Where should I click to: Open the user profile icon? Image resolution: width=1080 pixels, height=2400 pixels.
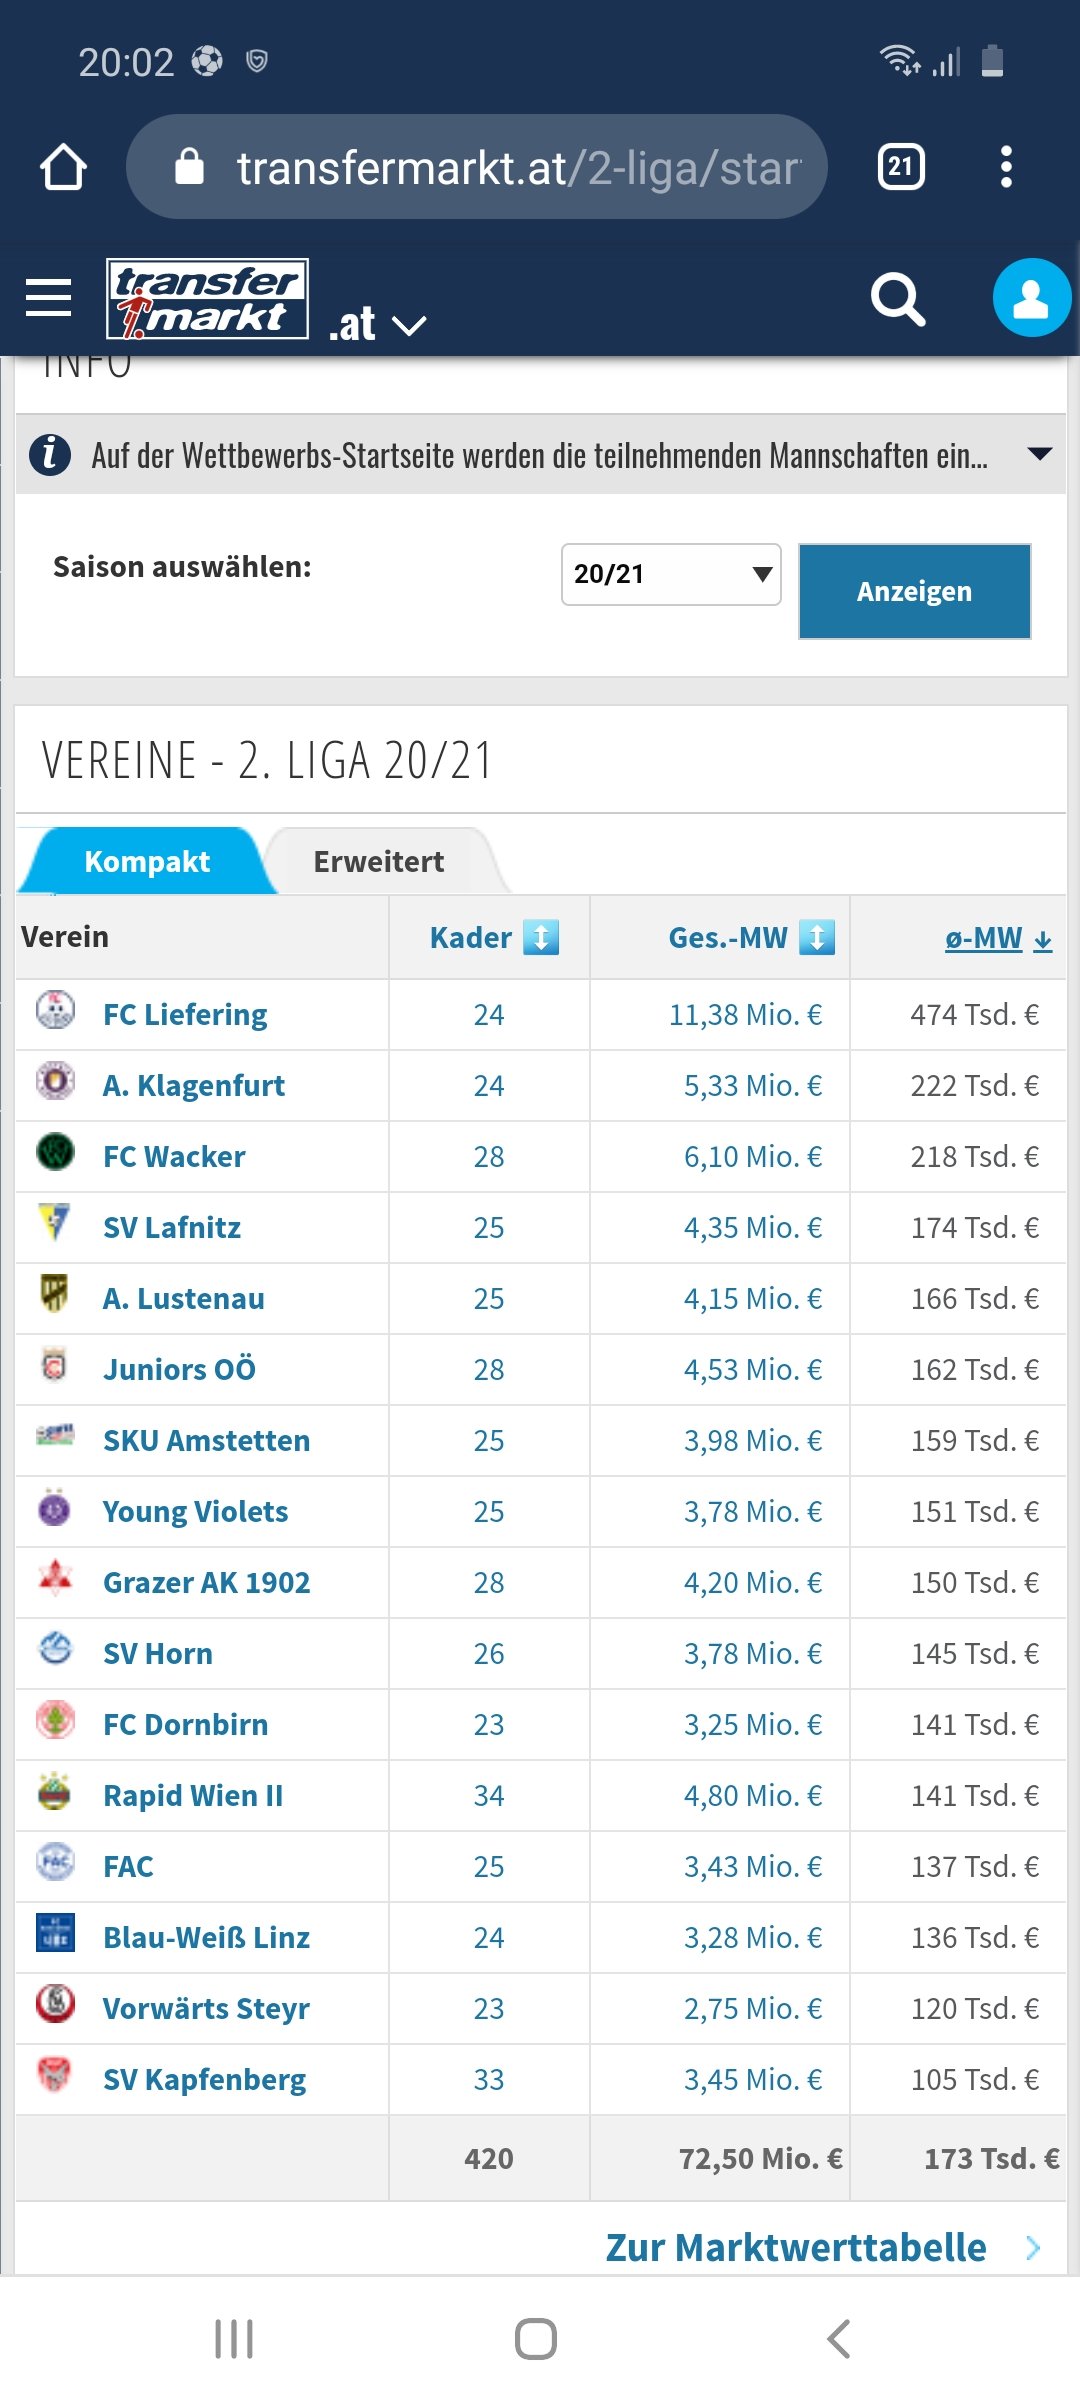point(1031,298)
